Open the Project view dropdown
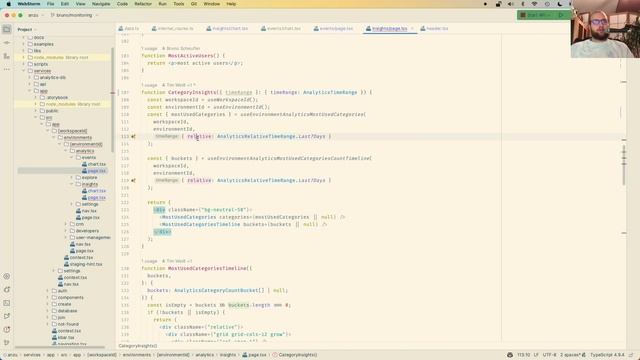 [27, 29]
